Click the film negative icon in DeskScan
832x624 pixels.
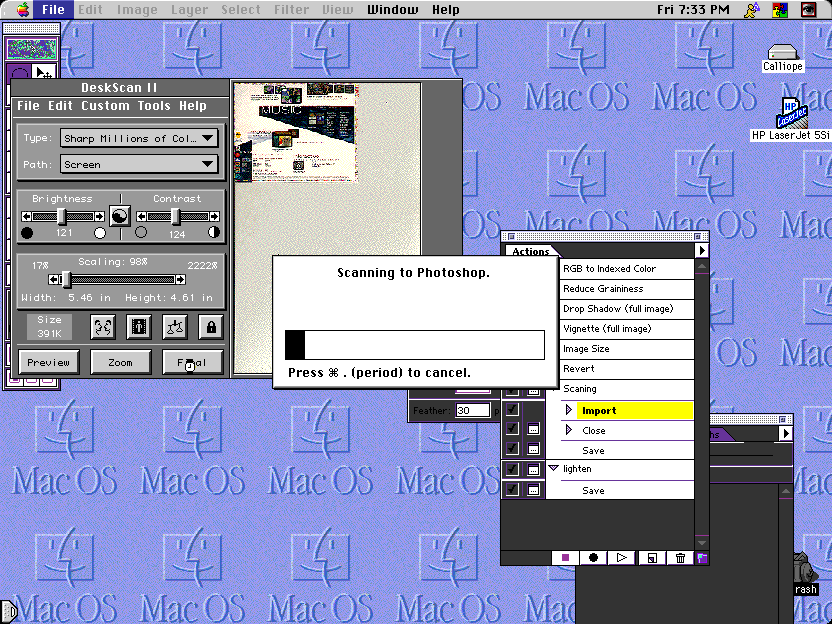pyautogui.click(x=139, y=326)
